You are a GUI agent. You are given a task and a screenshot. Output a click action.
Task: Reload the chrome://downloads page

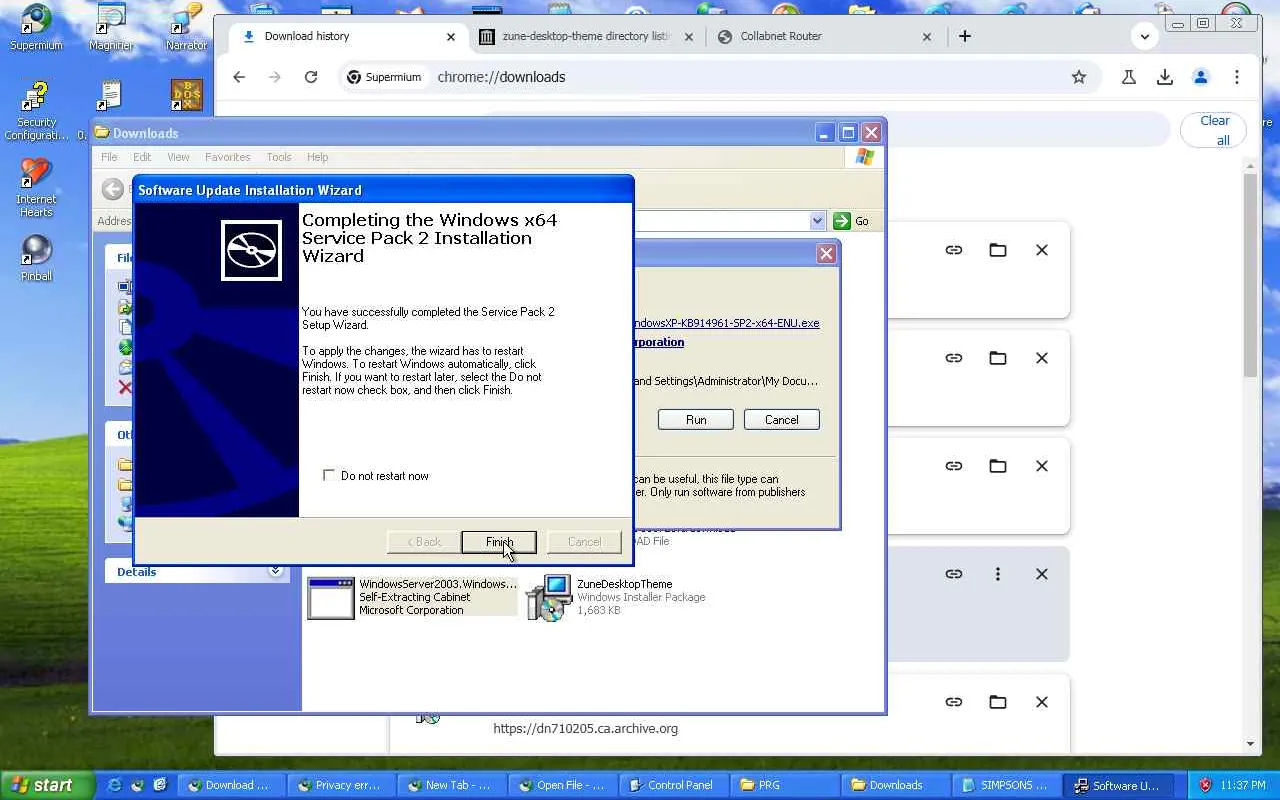[x=311, y=77]
